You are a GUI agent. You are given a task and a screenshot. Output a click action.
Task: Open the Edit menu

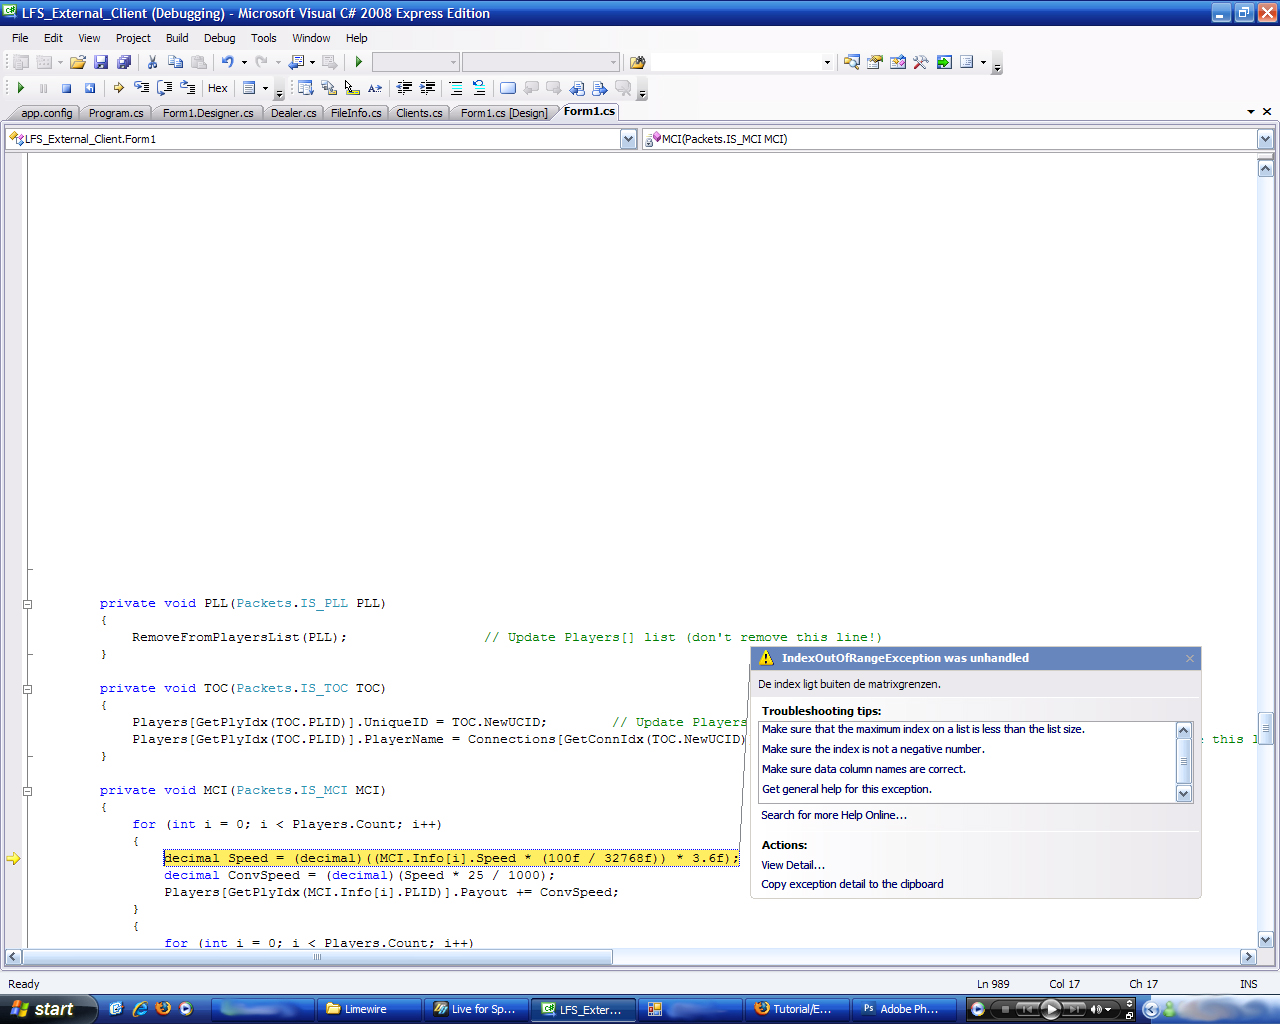pos(53,38)
